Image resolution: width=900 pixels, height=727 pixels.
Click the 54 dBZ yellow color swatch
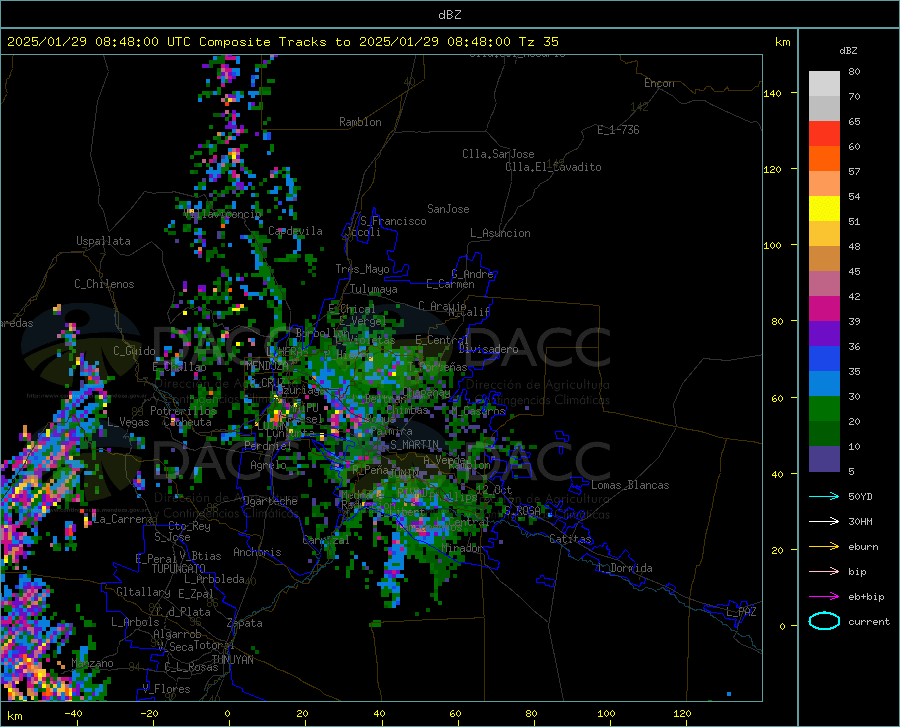(x=824, y=209)
